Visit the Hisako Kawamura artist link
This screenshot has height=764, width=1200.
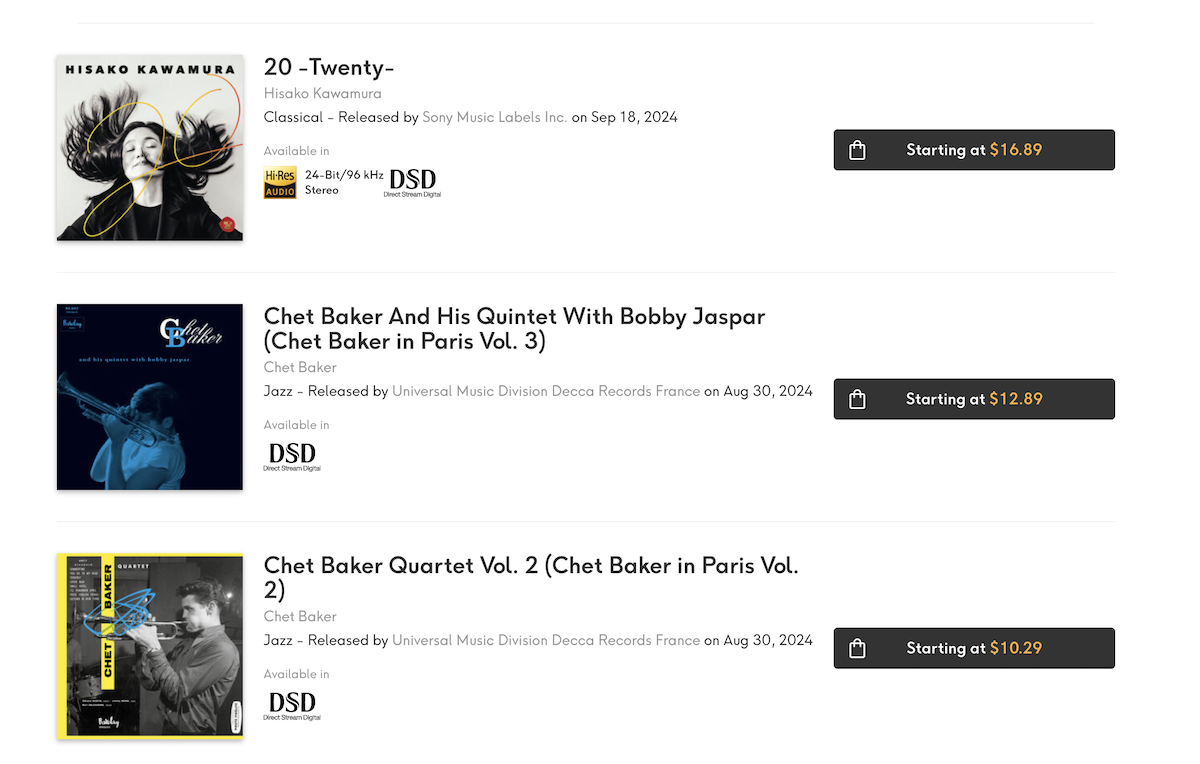click(322, 93)
